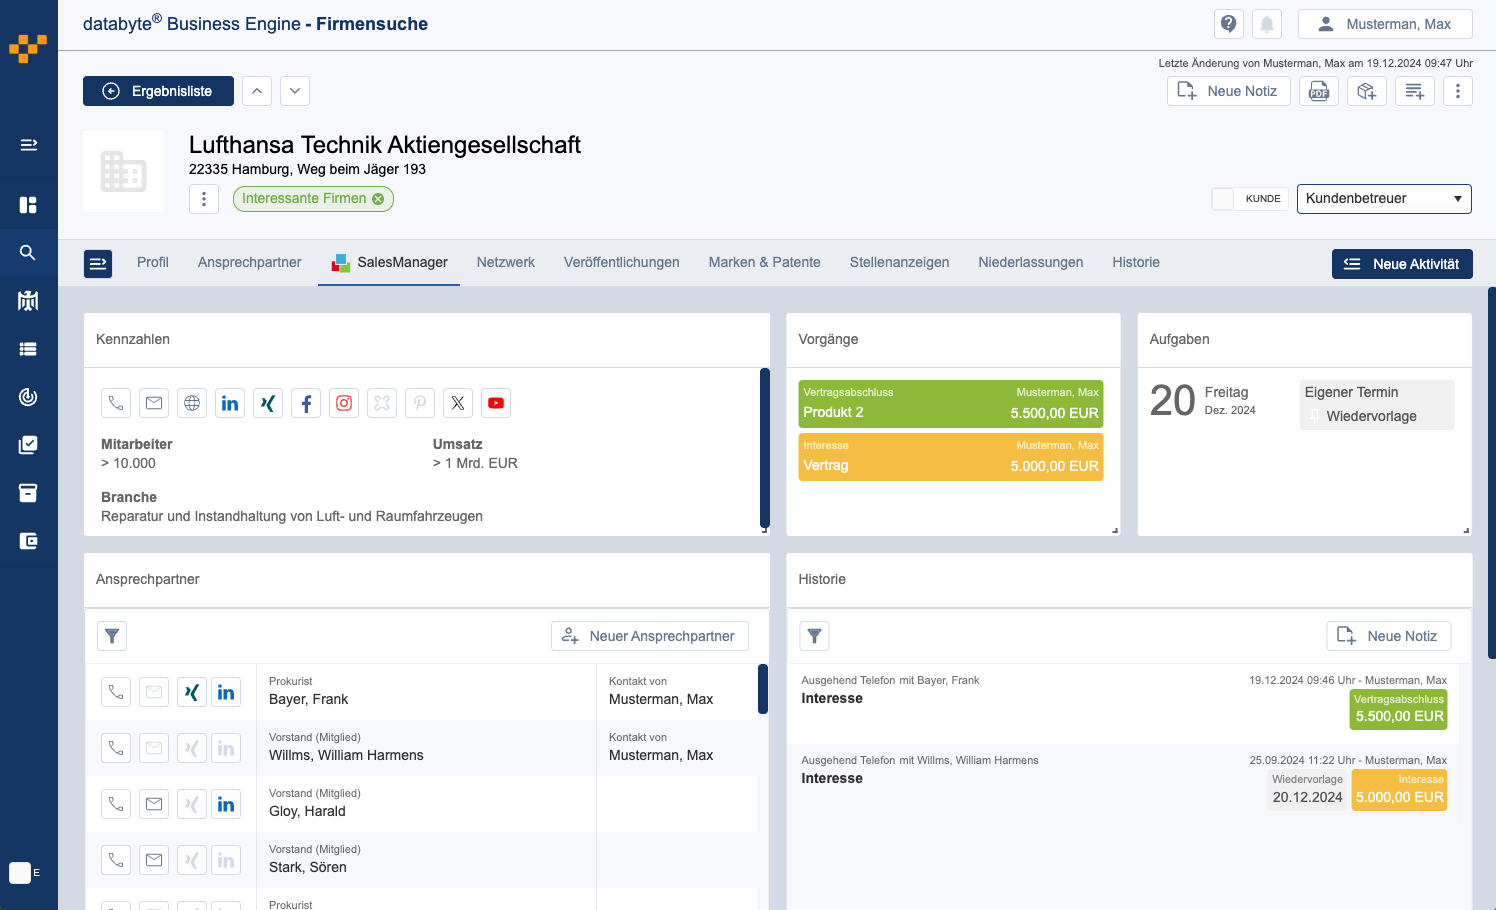Click Neuer Ansprechpartner button
This screenshot has width=1496, height=910.
[x=649, y=636]
